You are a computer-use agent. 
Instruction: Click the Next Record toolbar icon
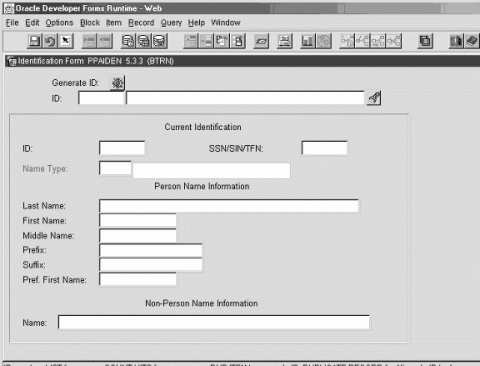click(207, 41)
